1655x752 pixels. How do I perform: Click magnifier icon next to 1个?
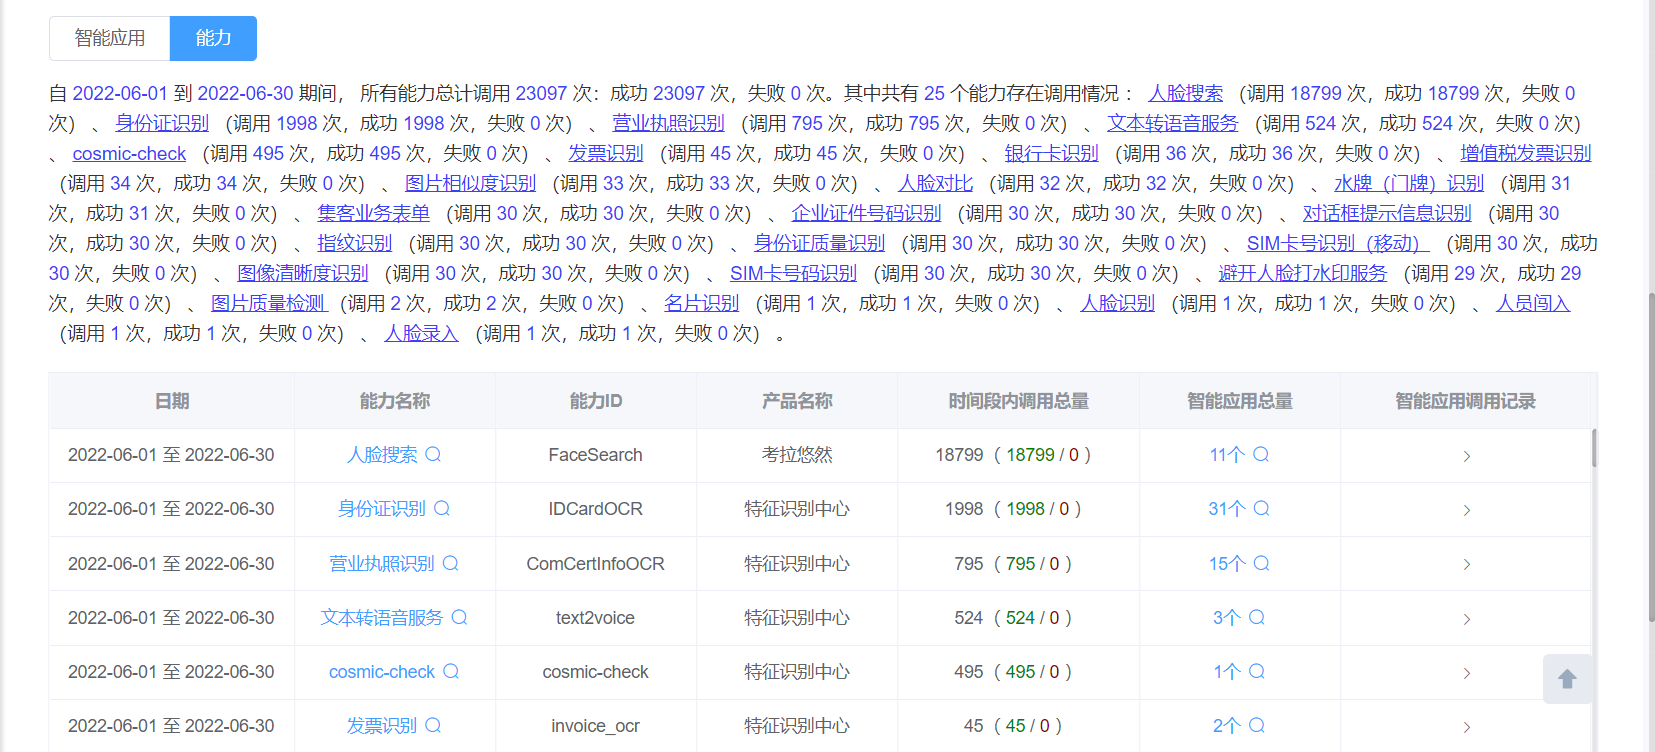point(1257,671)
